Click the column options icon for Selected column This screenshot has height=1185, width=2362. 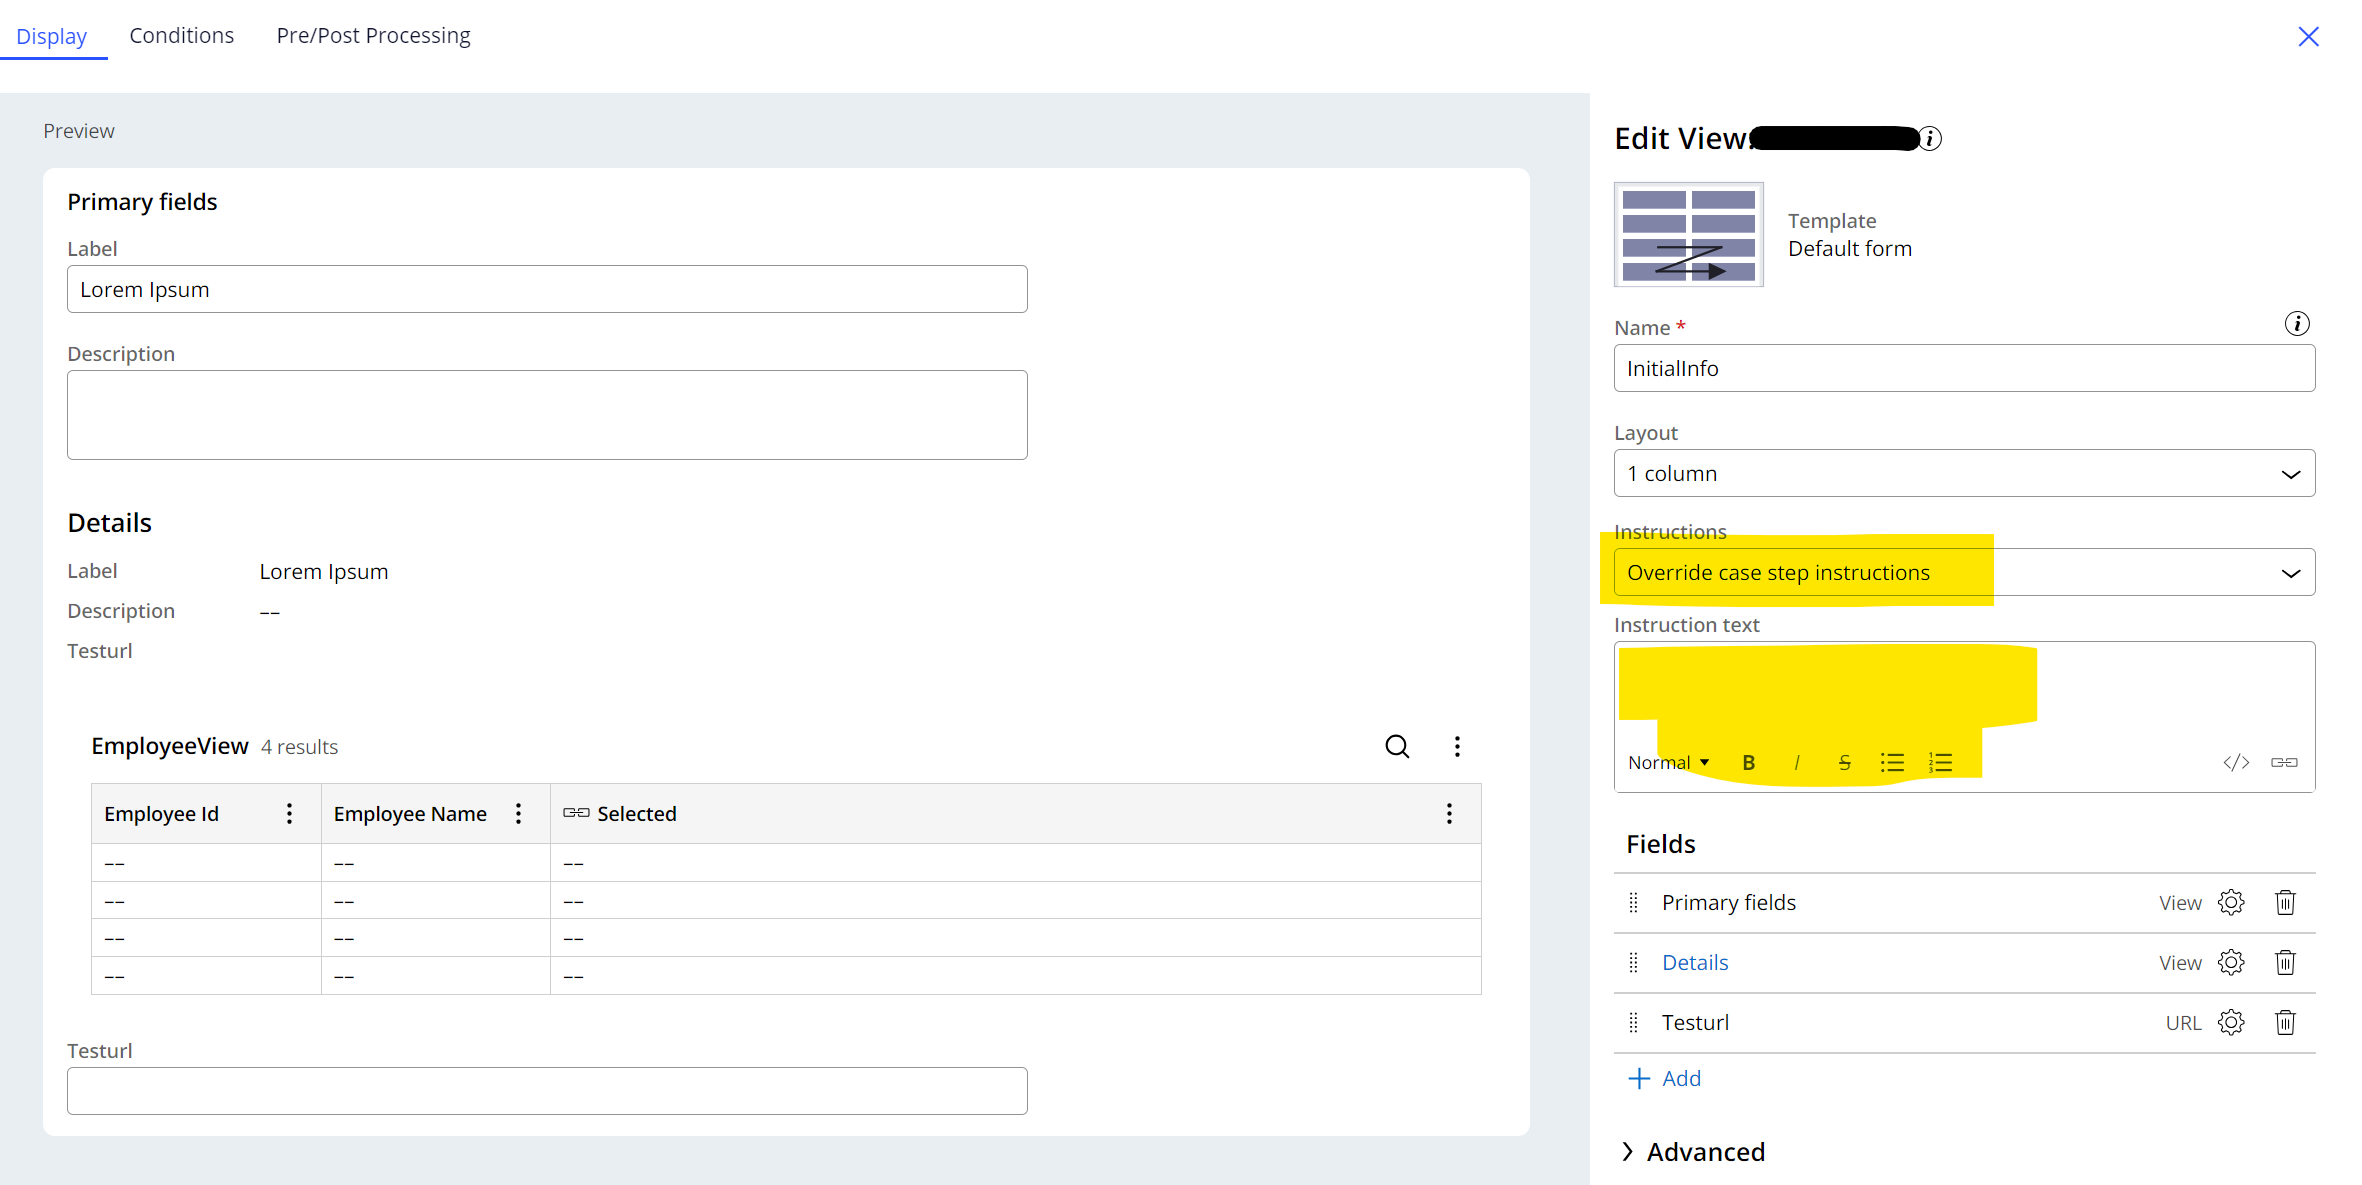(1451, 813)
